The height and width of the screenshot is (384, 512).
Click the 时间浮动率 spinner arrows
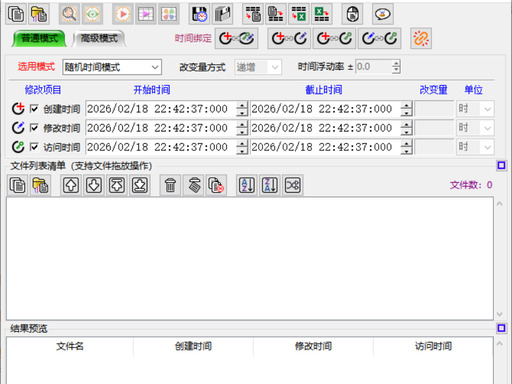pos(396,67)
